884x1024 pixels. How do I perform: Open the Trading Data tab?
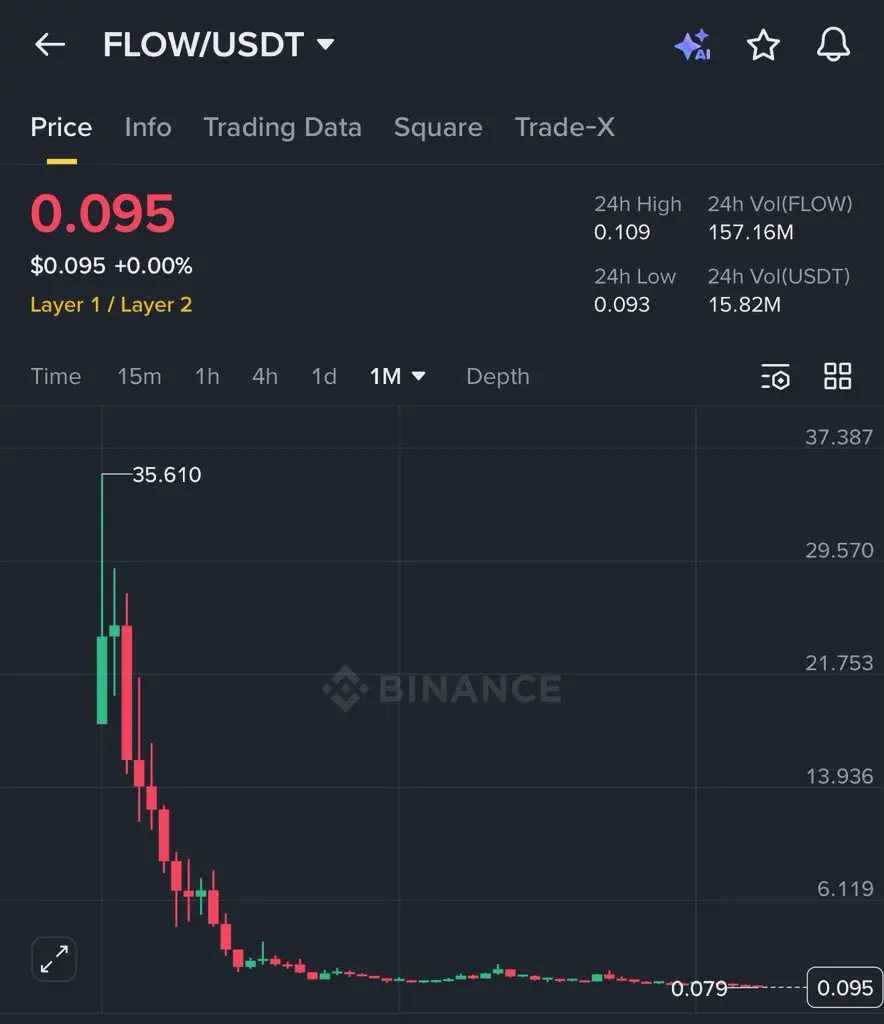[x=283, y=127]
